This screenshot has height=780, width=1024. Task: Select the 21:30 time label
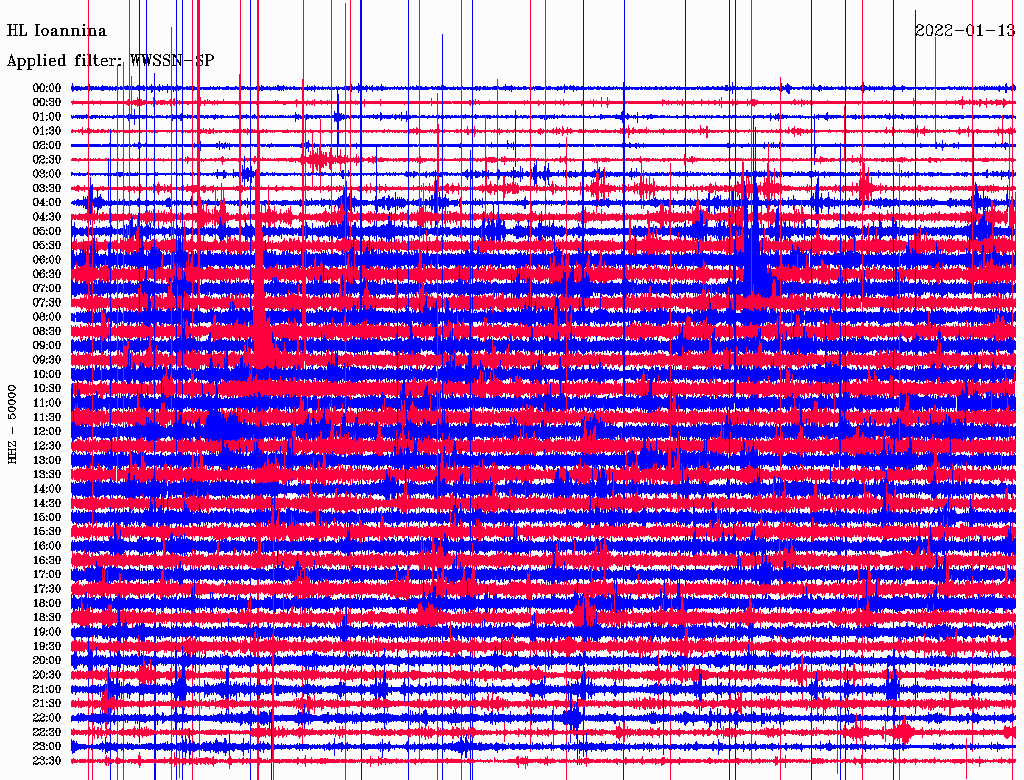[x=47, y=704]
